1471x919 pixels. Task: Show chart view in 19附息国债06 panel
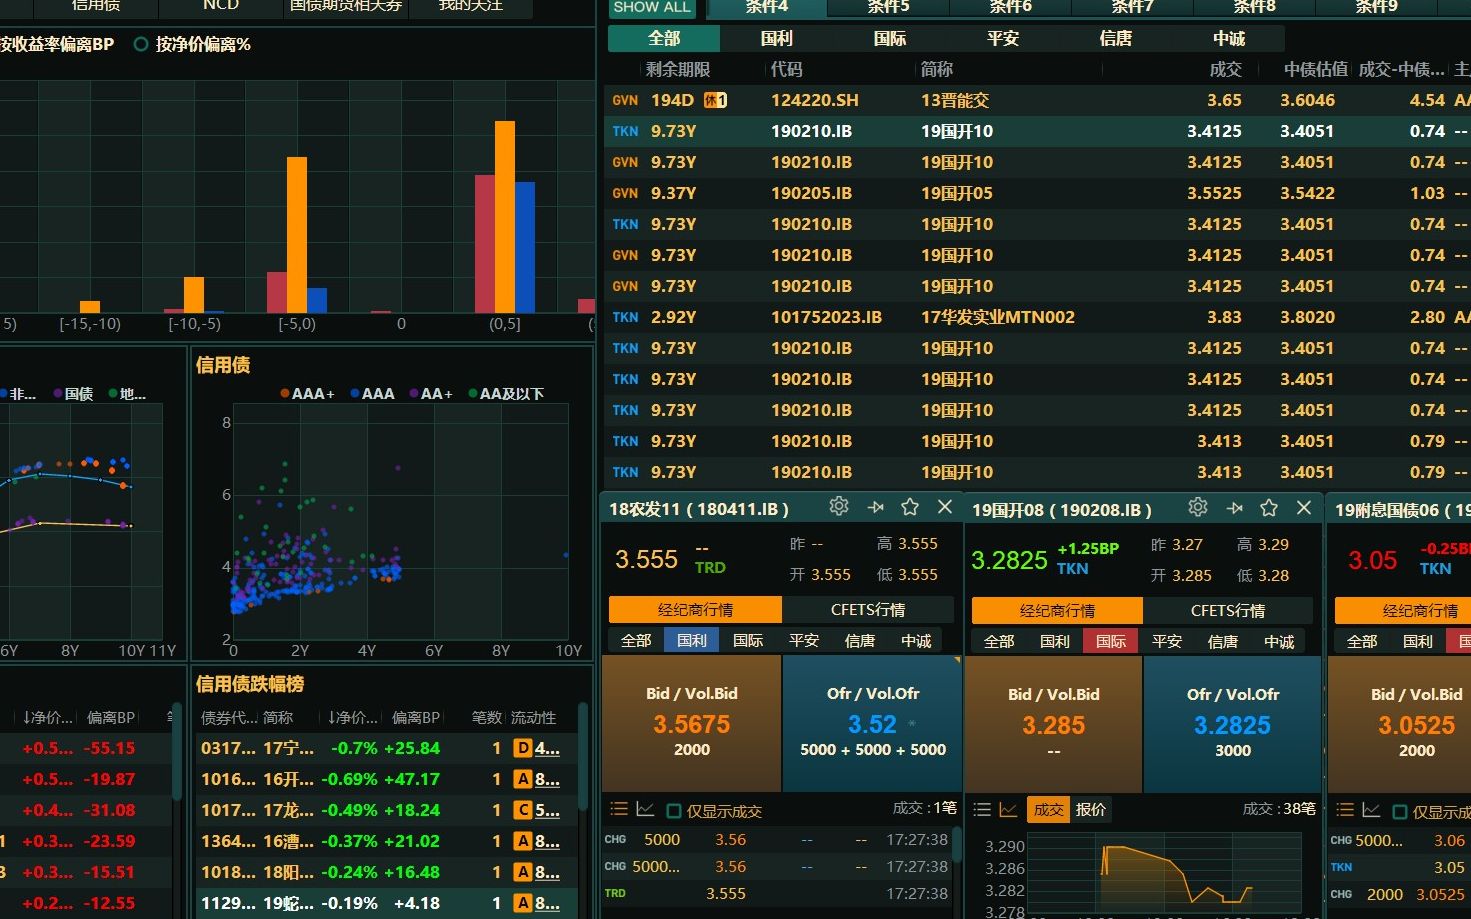click(1371, 809)
